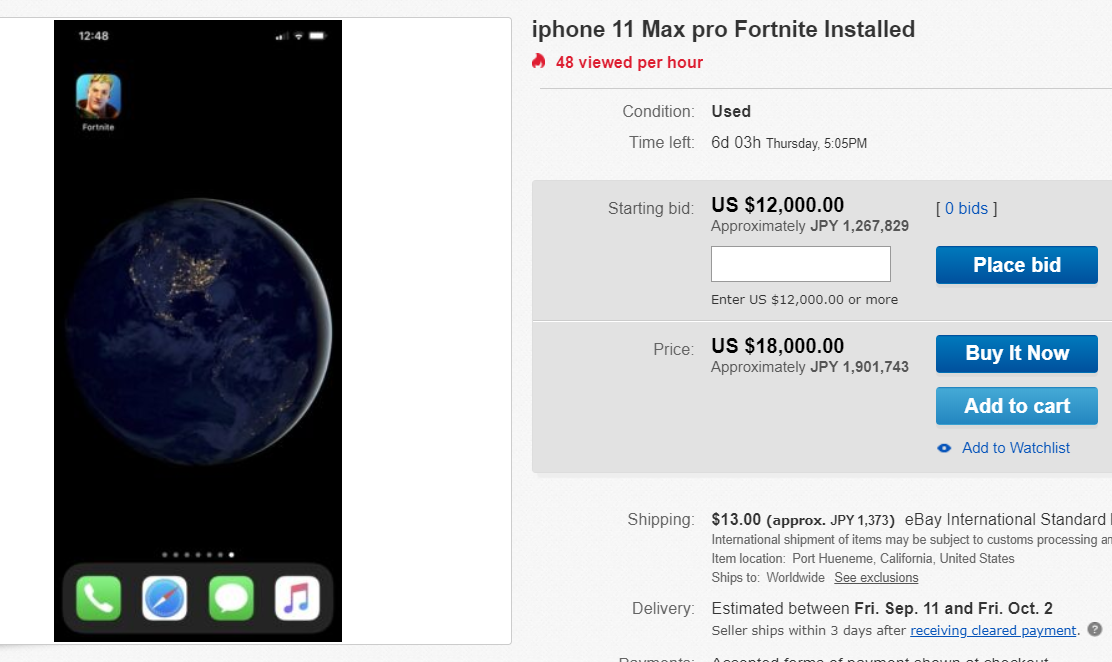
Task: Click the home screen page dots indicator
Action: (198, 553)
